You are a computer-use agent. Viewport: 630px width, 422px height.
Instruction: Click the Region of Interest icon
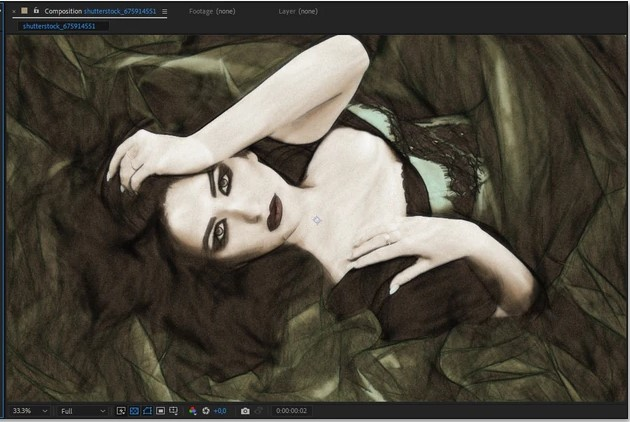click(160, 411)
